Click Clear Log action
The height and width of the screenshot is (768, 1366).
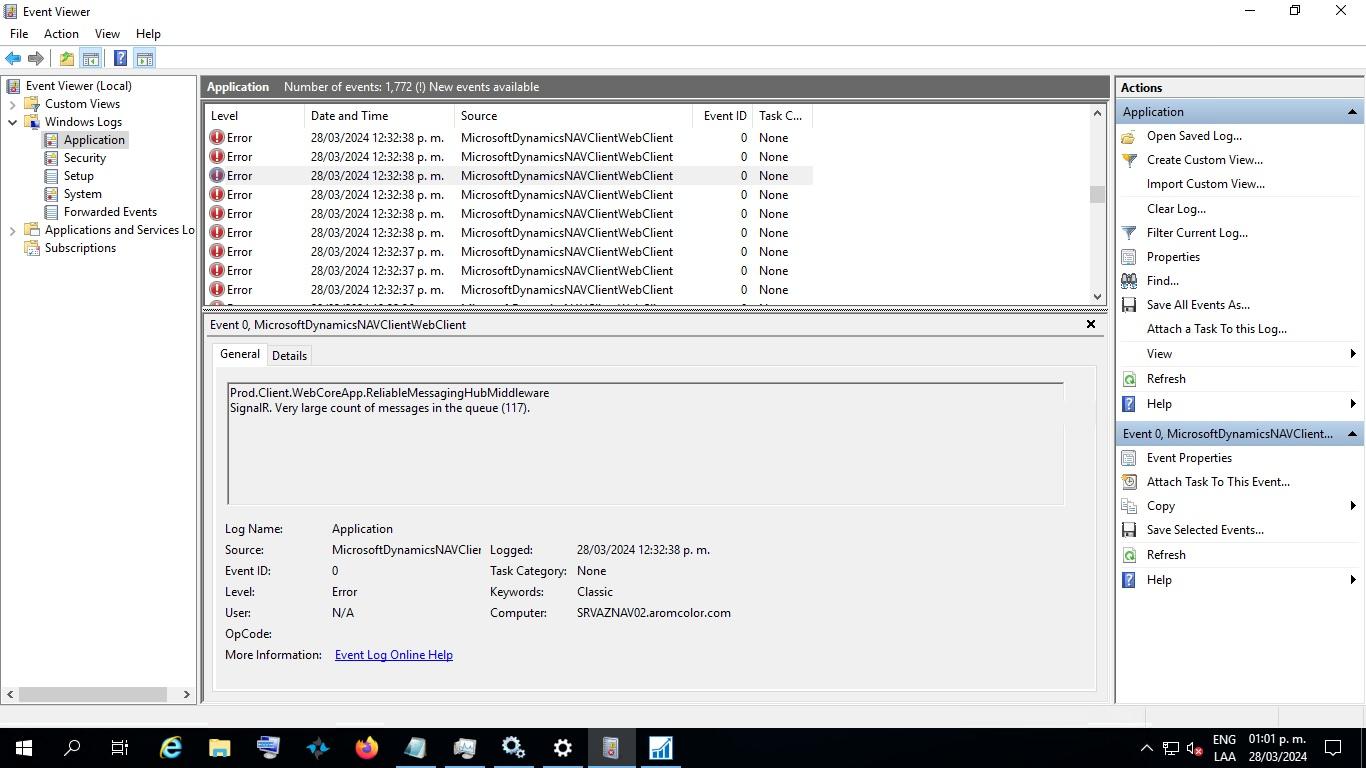(x=1176, y=209)
